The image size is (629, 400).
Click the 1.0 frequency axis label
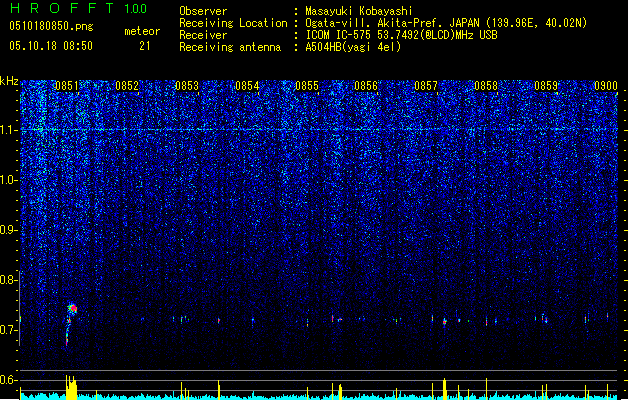click(9, 180)
